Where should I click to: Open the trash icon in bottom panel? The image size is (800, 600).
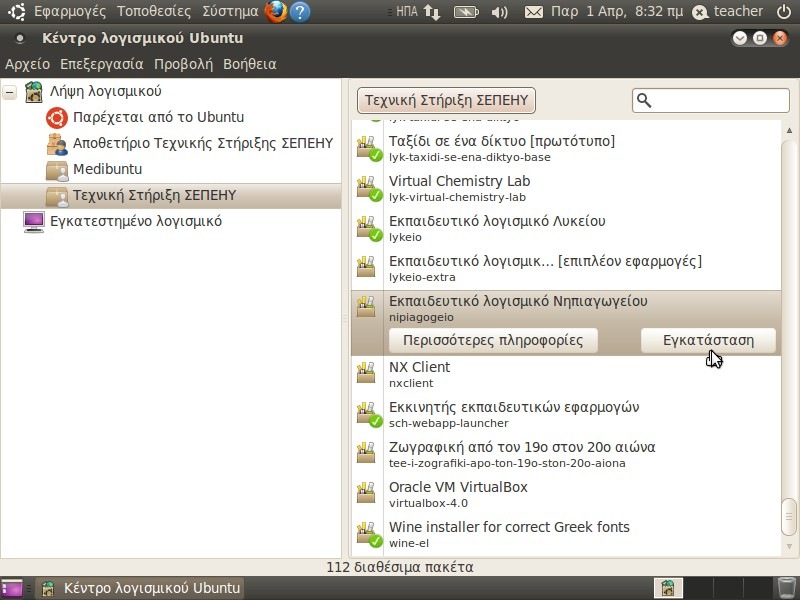[x=787, y=588]
